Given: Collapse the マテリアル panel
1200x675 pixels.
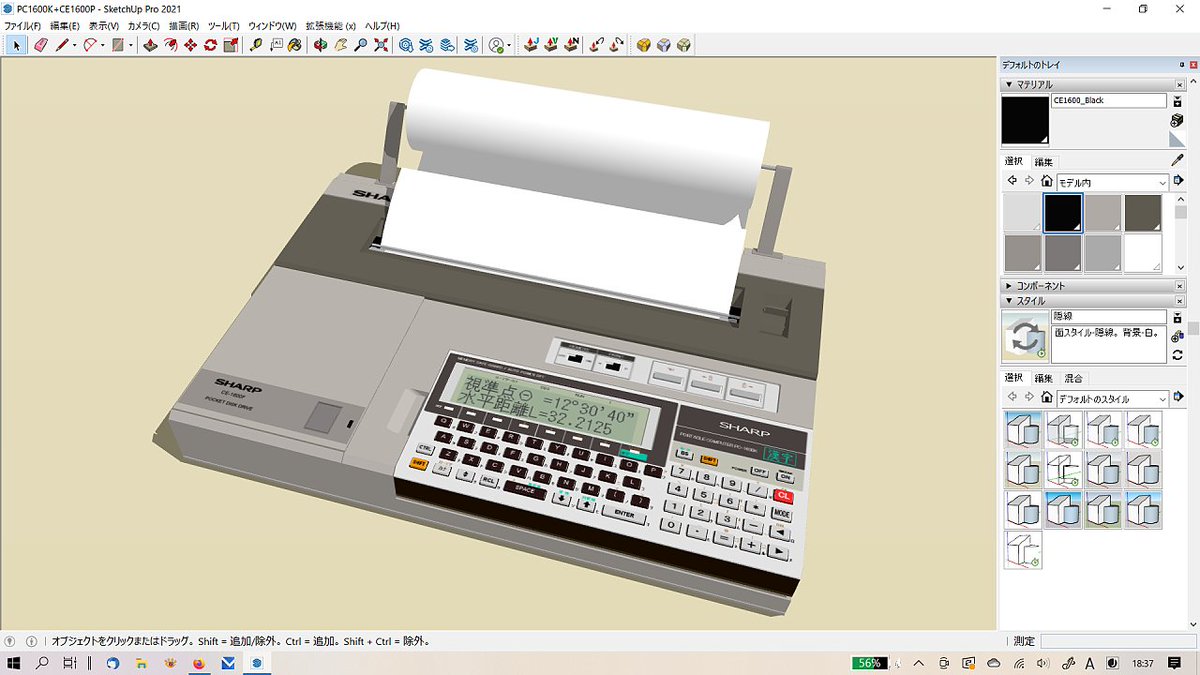Looking at the screenshot, I should coord(1009,85).
